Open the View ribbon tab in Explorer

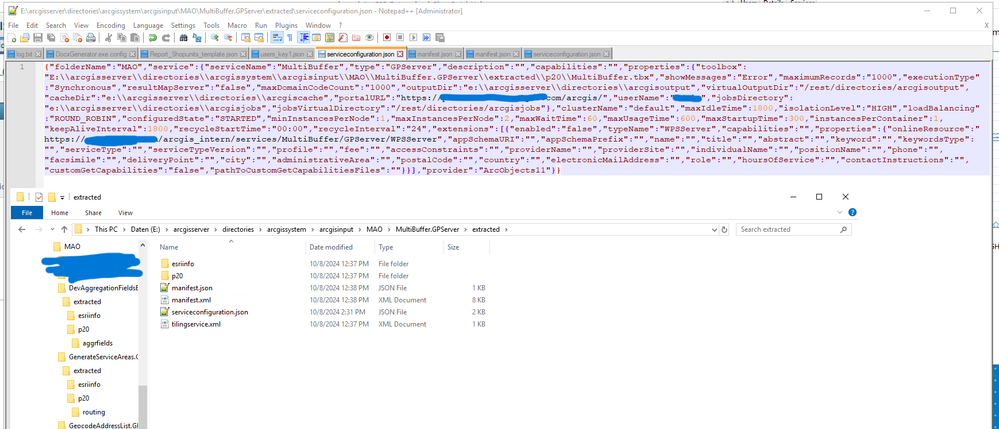125,212
